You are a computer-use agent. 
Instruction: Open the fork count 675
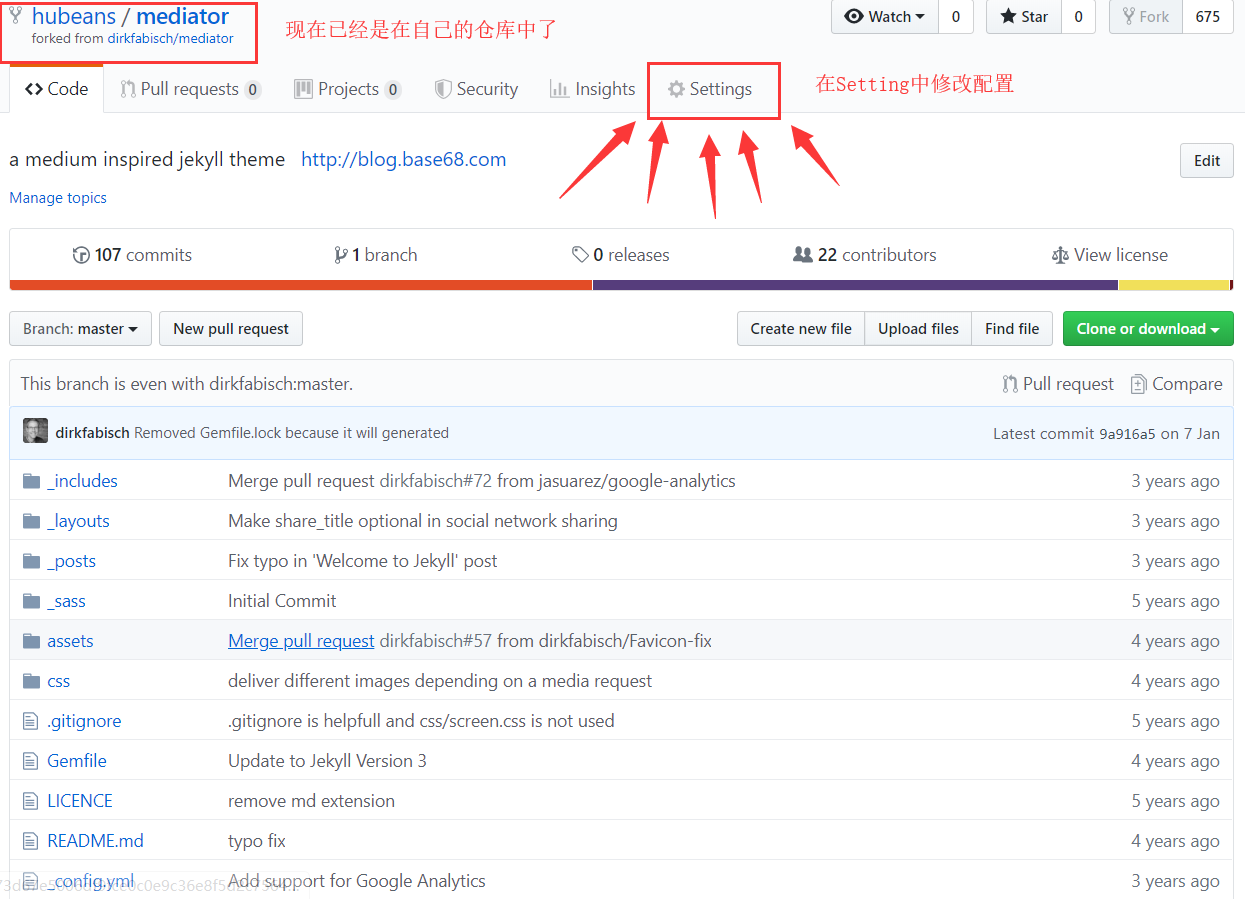(x=1208, y=16)
